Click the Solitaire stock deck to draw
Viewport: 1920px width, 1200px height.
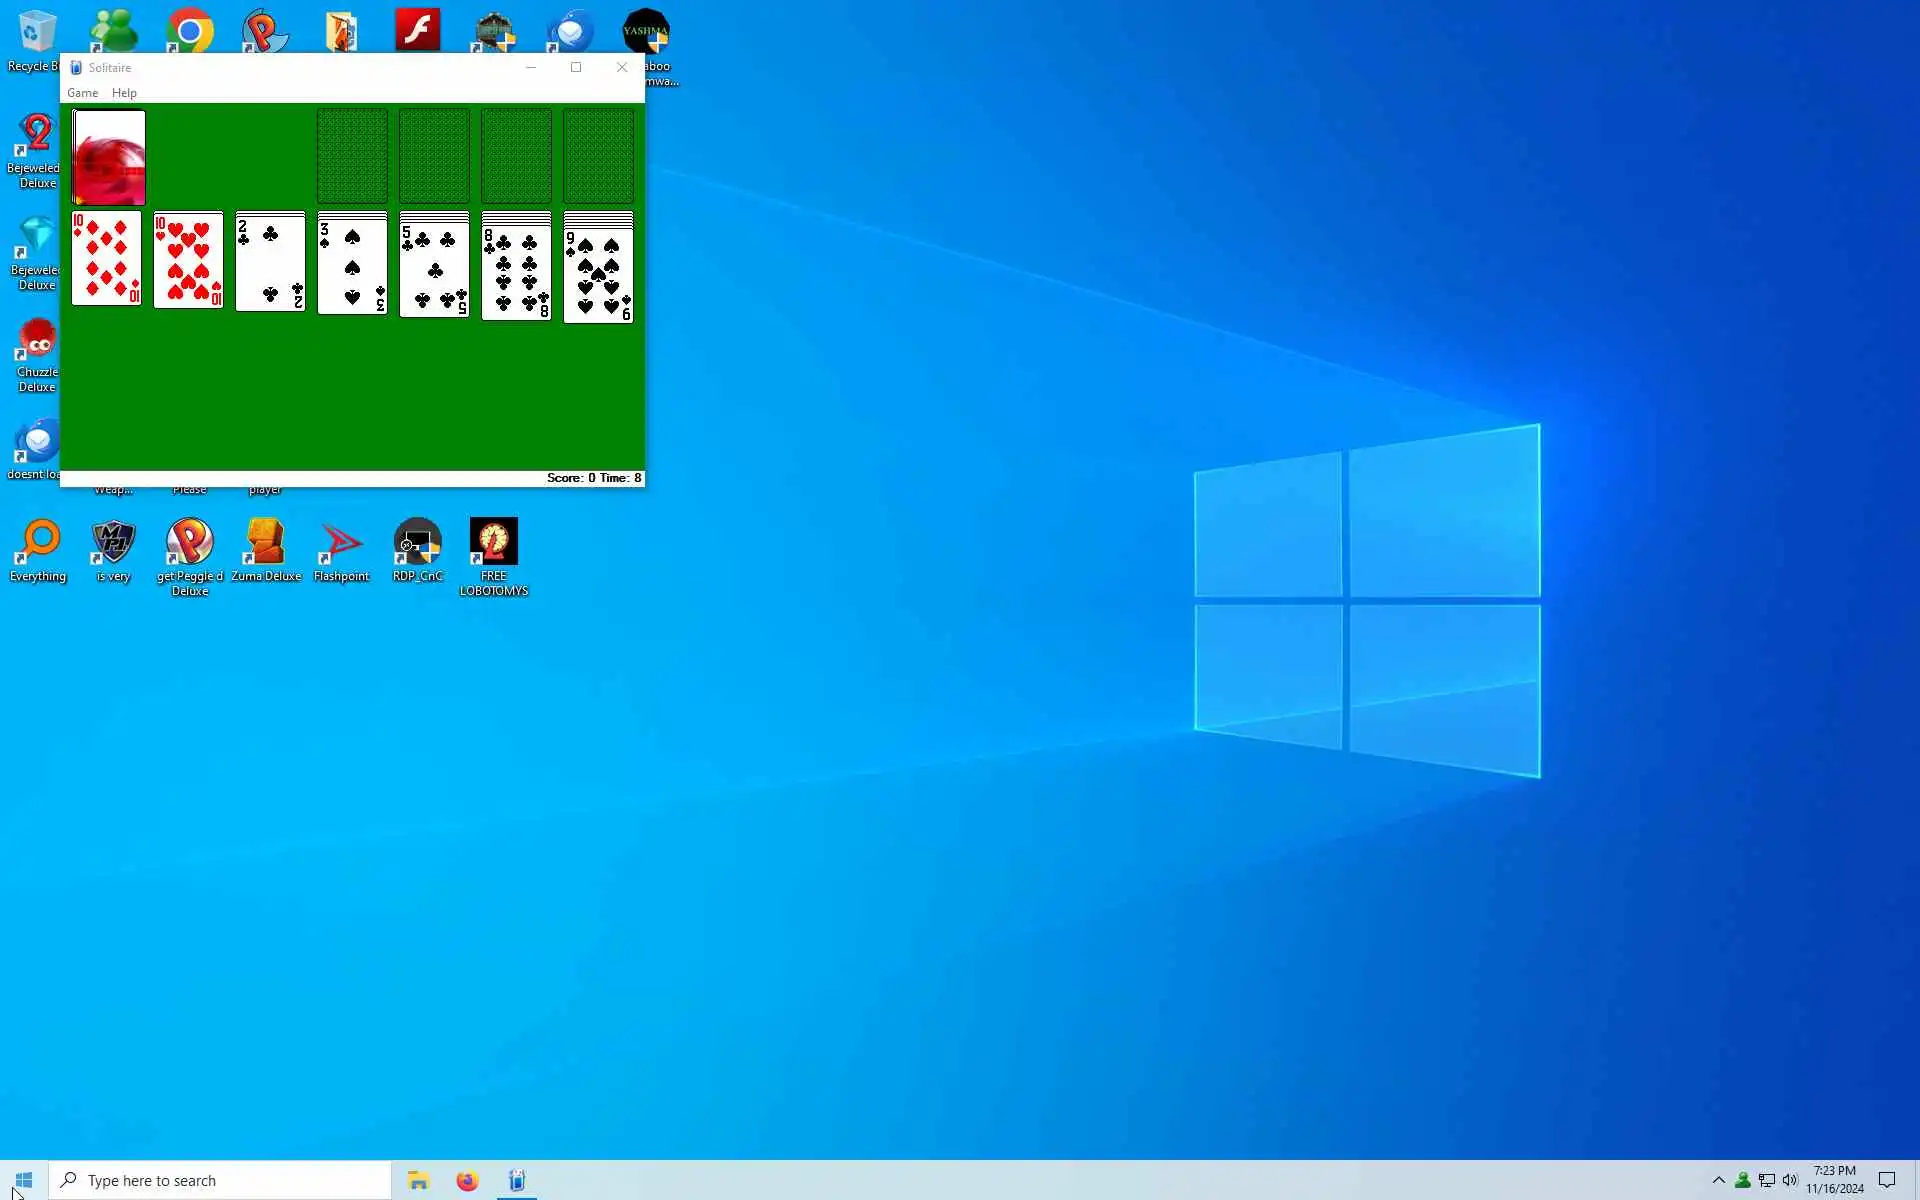coord(109,158)
